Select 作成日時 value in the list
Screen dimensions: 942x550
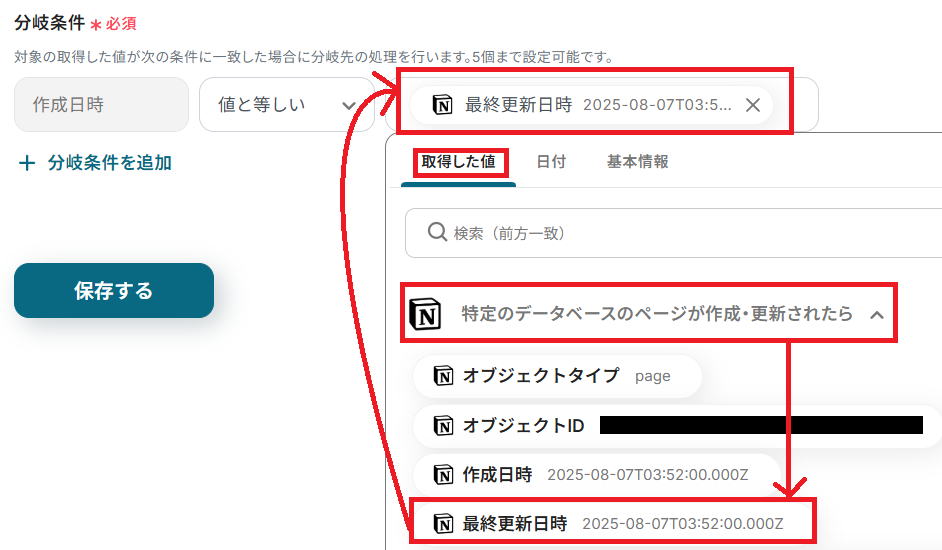pos(597,475)
